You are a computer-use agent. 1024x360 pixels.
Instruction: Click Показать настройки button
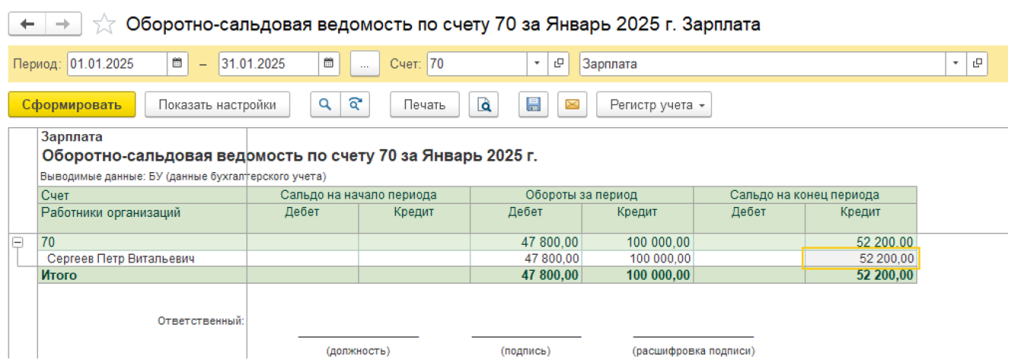(x=217, y=105)
